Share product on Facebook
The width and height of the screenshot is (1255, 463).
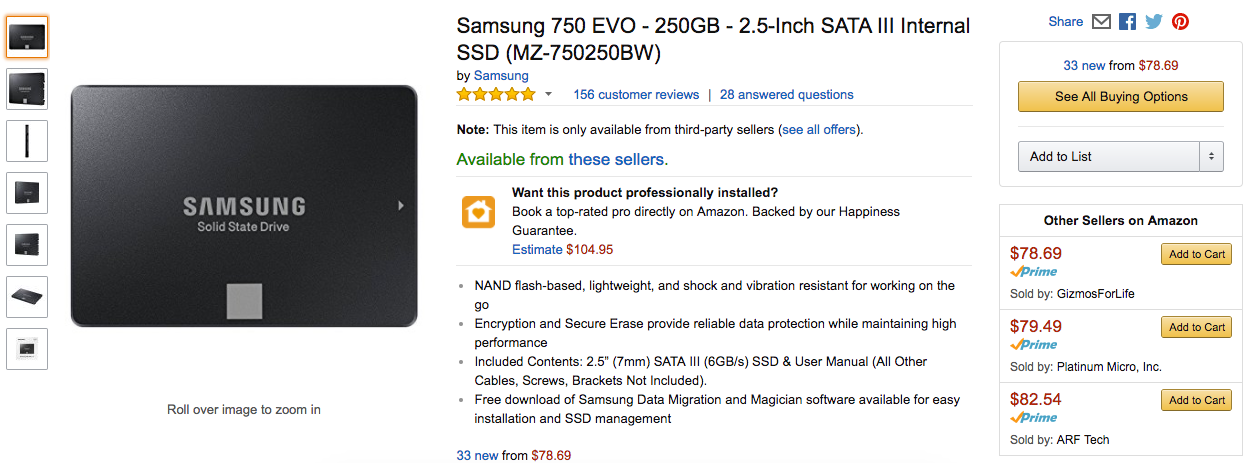1127,22
